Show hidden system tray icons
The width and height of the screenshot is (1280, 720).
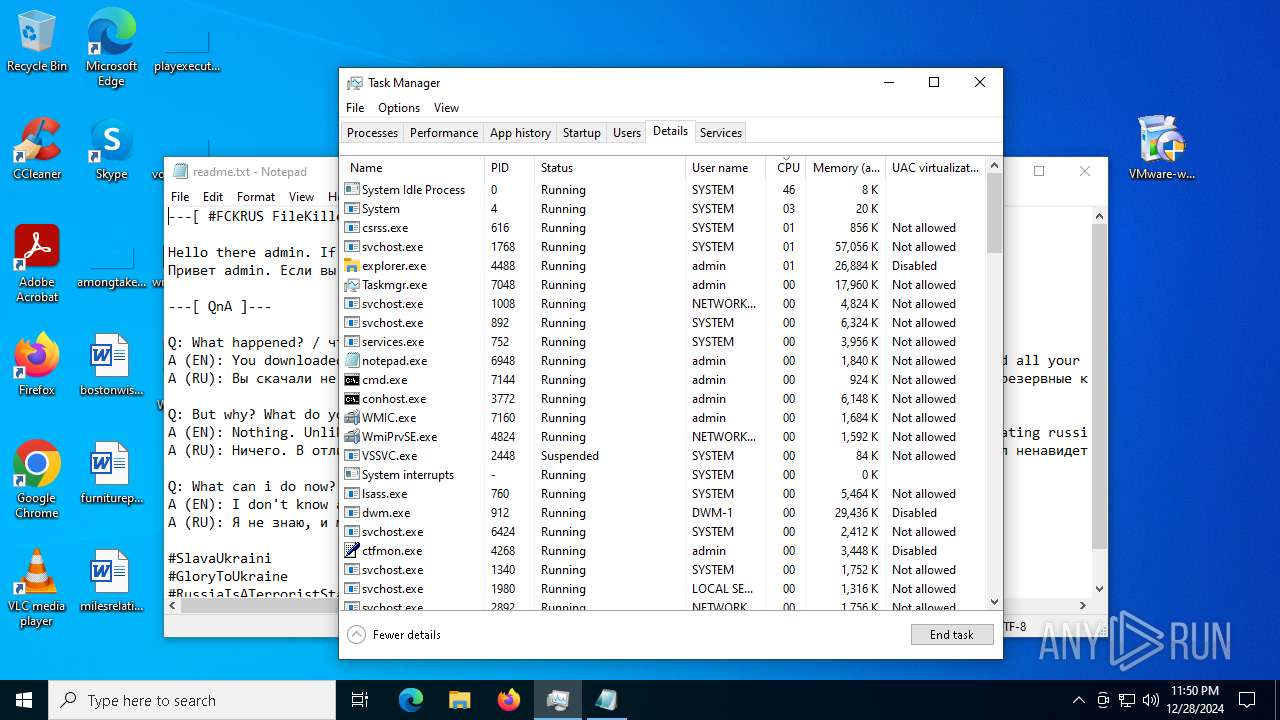coord(1078,700)
